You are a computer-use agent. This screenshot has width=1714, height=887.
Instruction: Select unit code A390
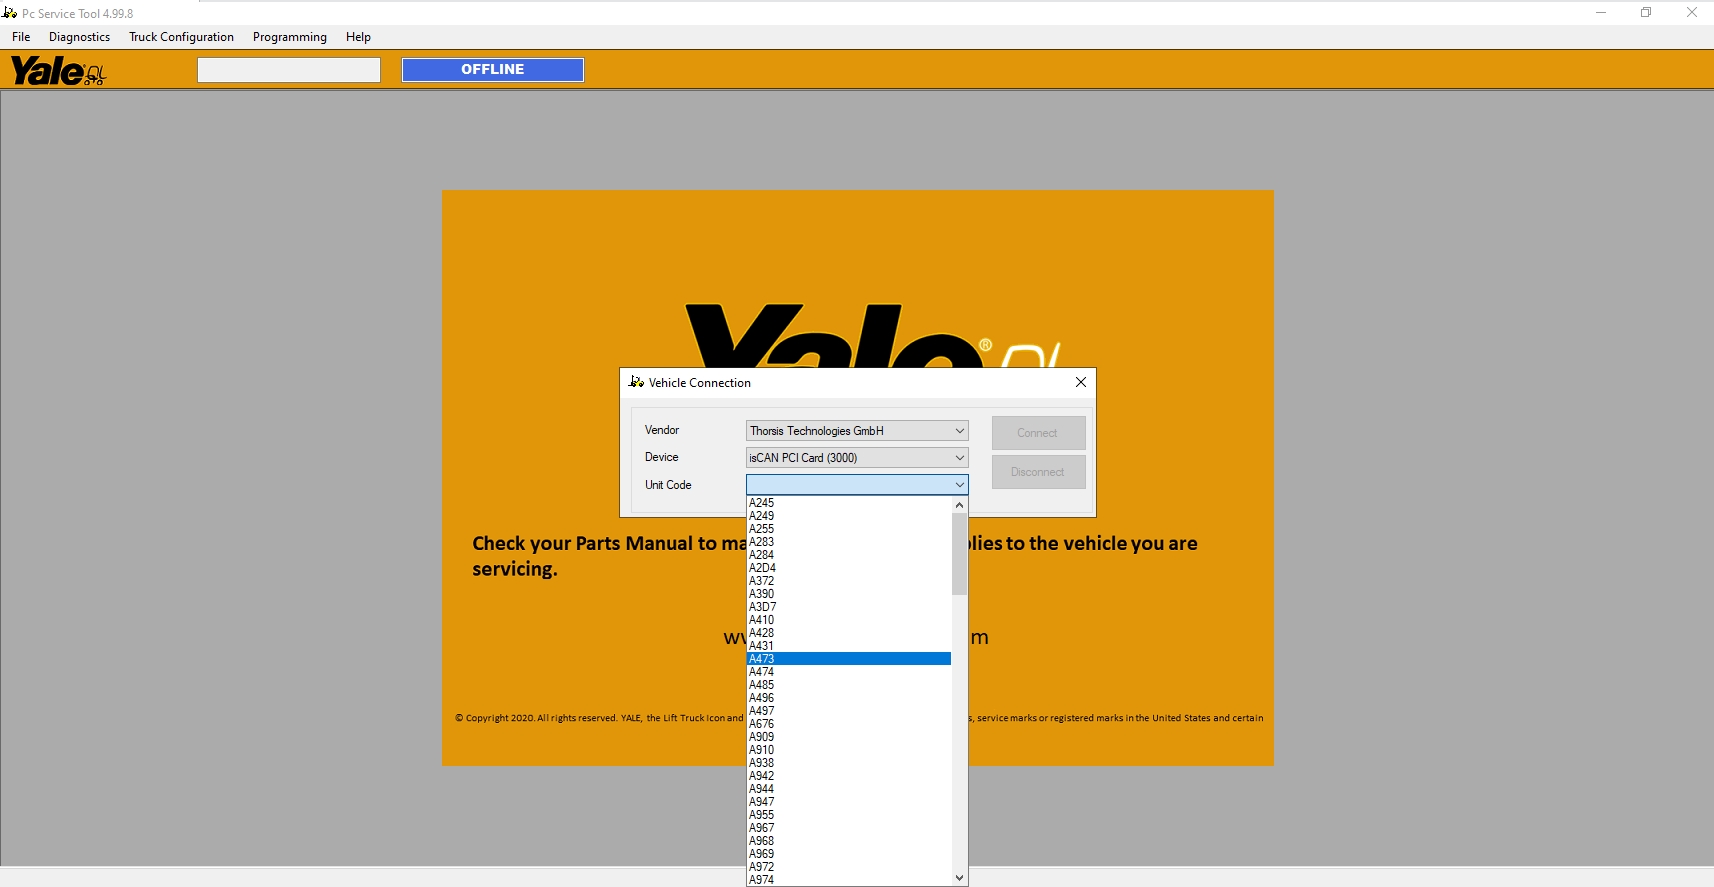click(849, 594)
